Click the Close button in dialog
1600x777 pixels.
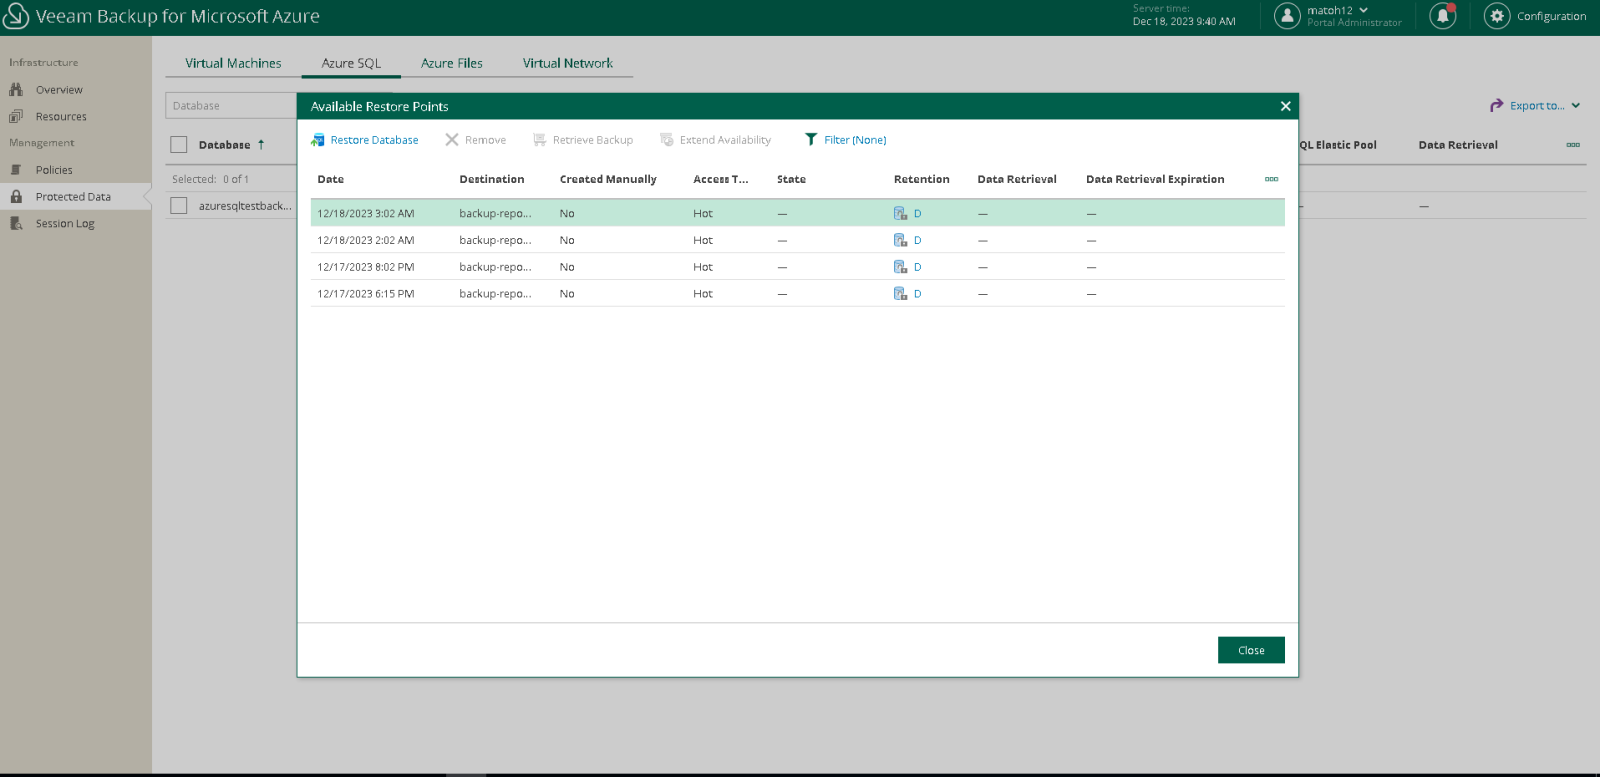[x=1251, y=650]
